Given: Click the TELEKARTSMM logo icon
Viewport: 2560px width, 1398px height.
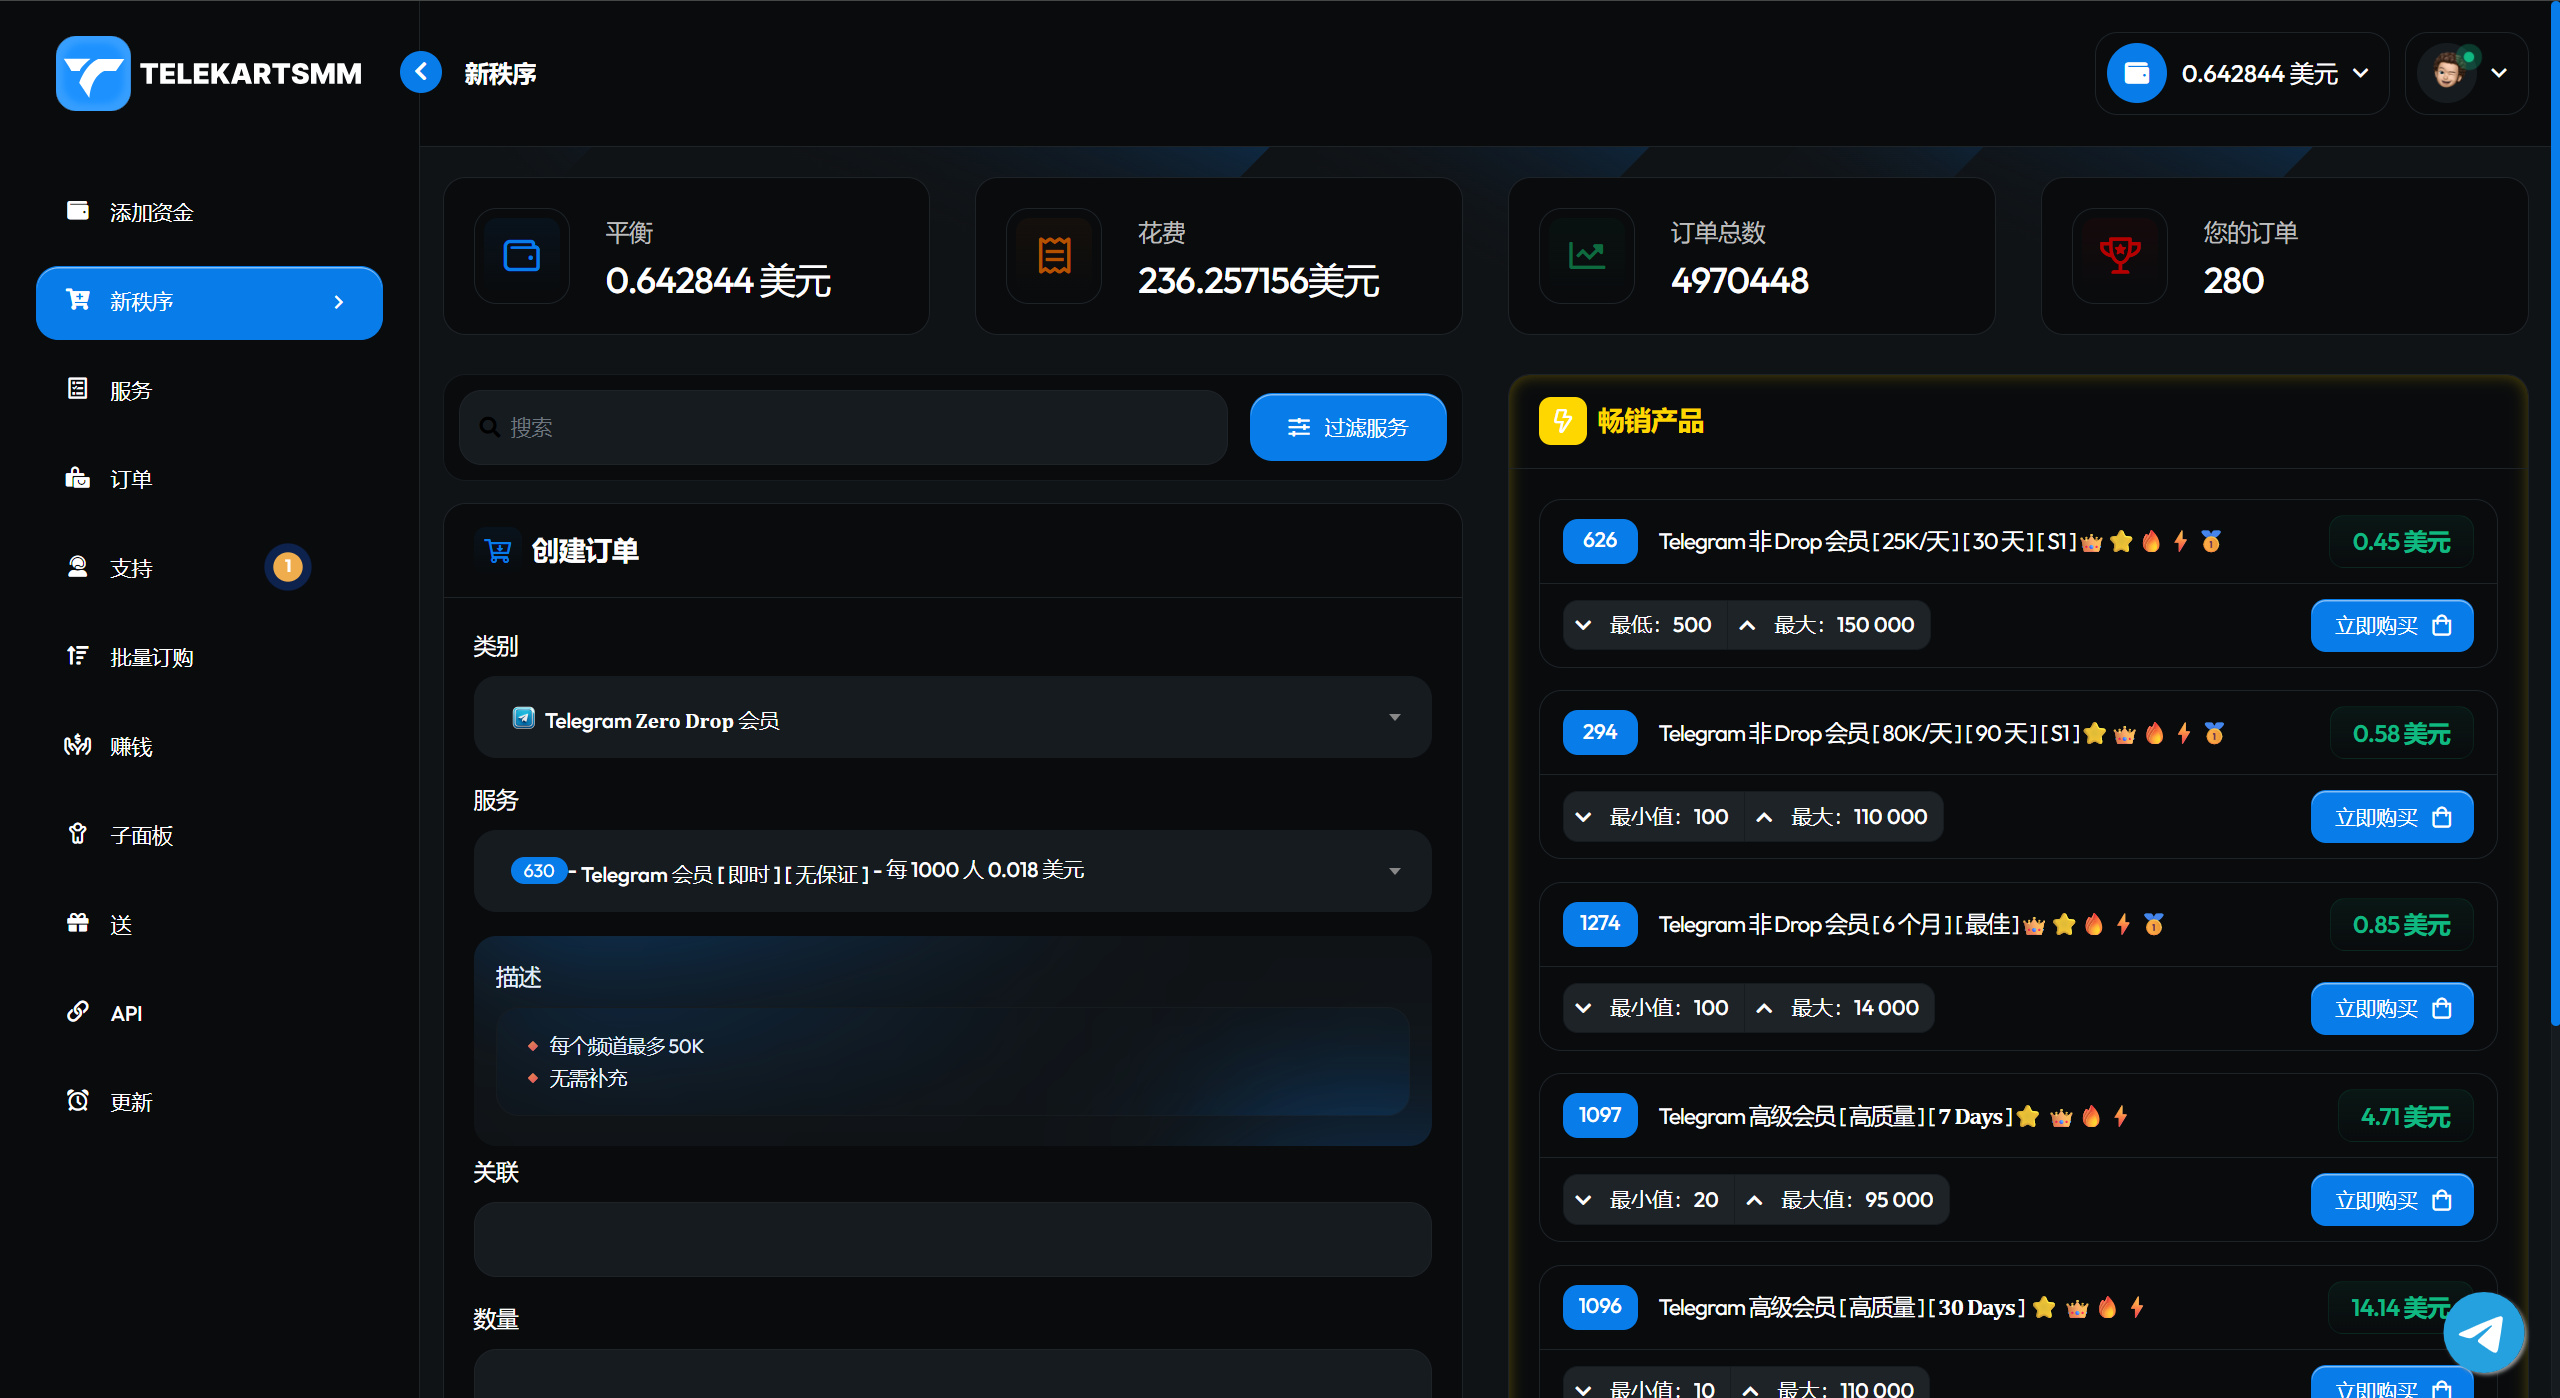Looking at the screenshot, I should coord(93,73).
